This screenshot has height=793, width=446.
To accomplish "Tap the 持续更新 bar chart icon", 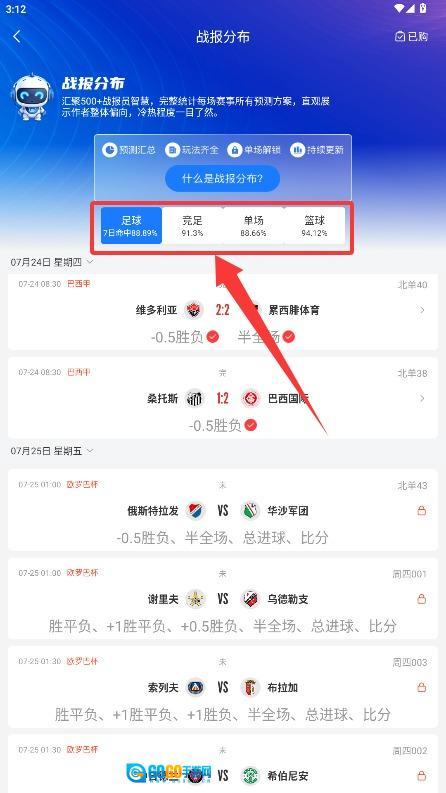I will point(297,150).
